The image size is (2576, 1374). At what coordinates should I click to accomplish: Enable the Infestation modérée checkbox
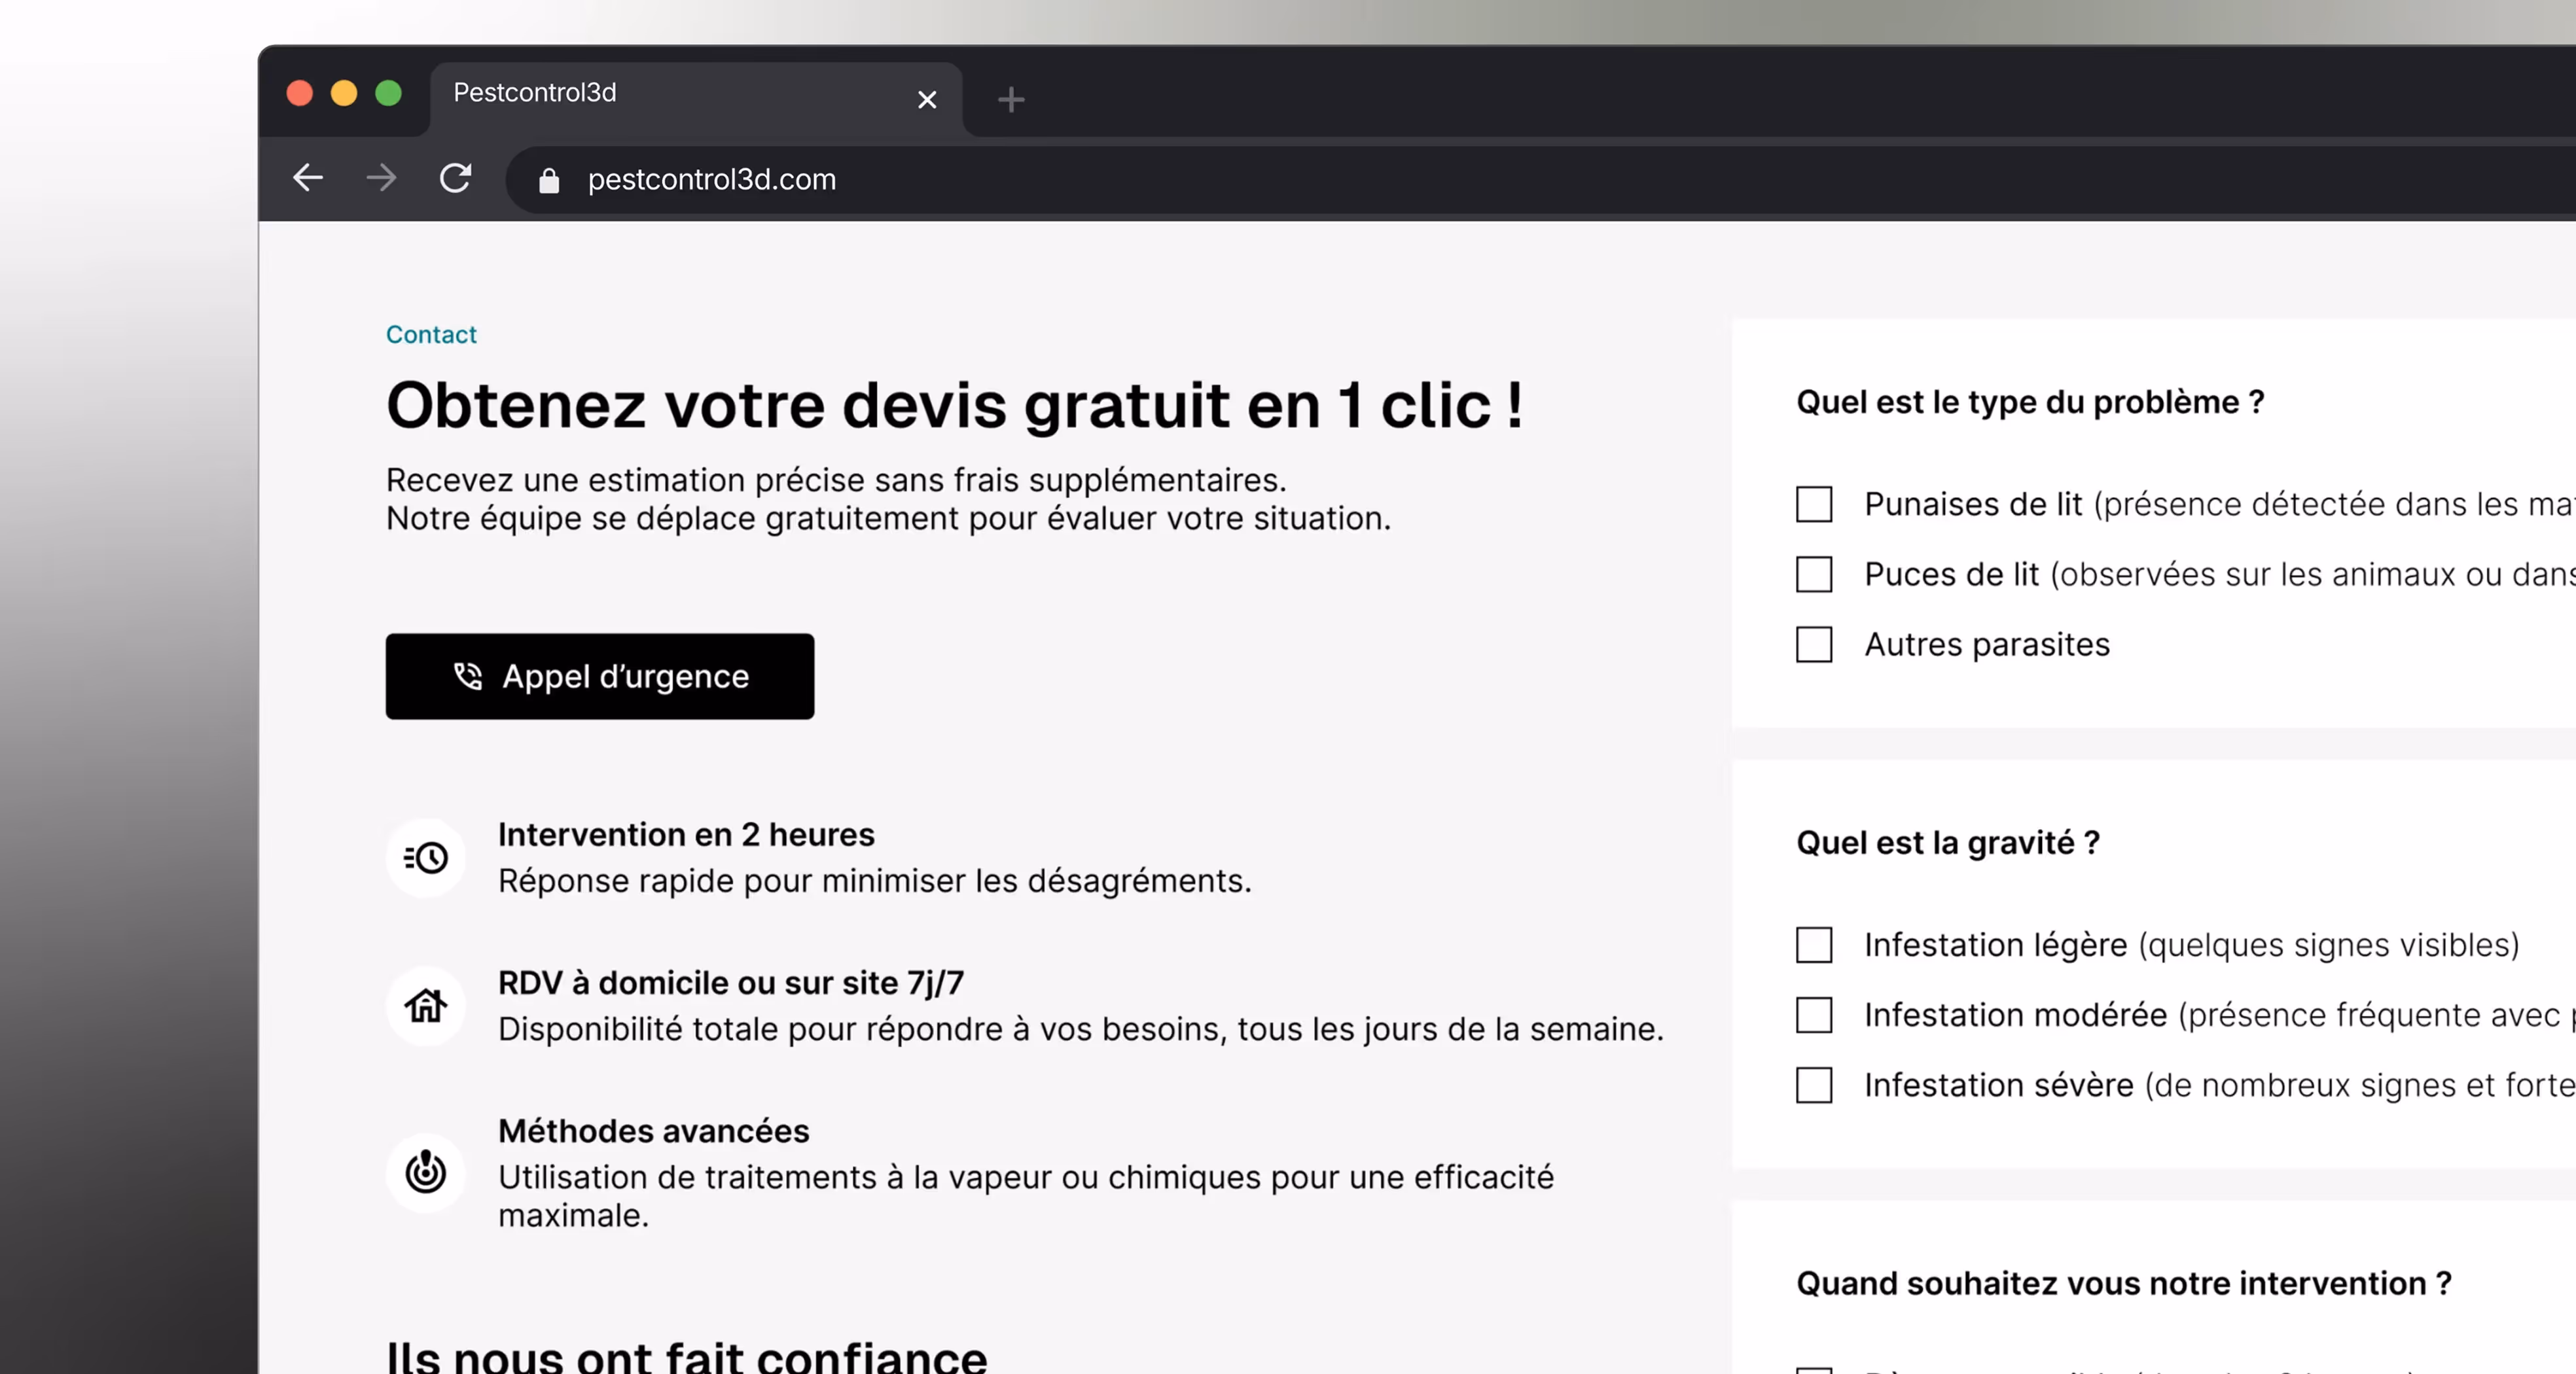pos(1814,1014)
